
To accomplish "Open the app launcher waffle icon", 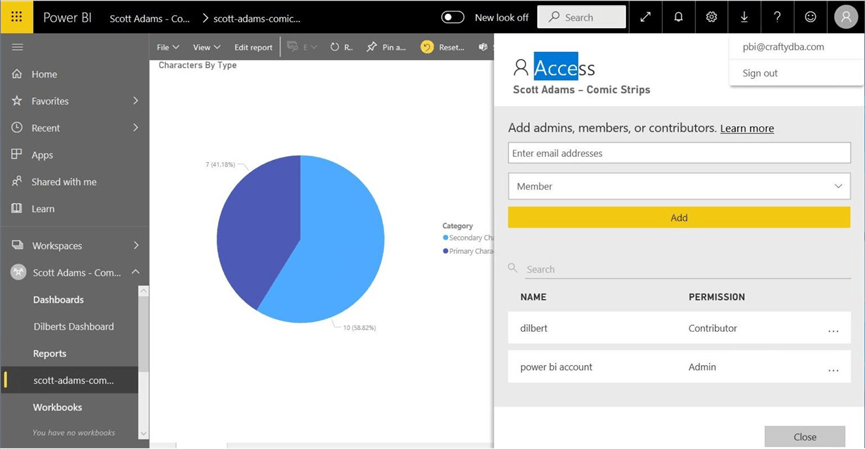I will (x=17, y=17).
